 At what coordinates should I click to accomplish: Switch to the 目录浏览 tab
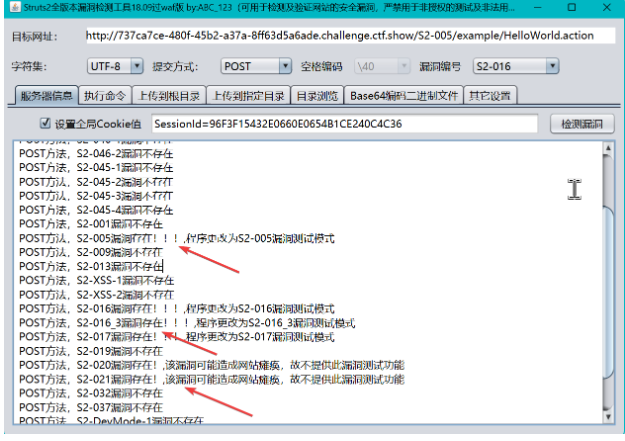[x=317, y=96]
